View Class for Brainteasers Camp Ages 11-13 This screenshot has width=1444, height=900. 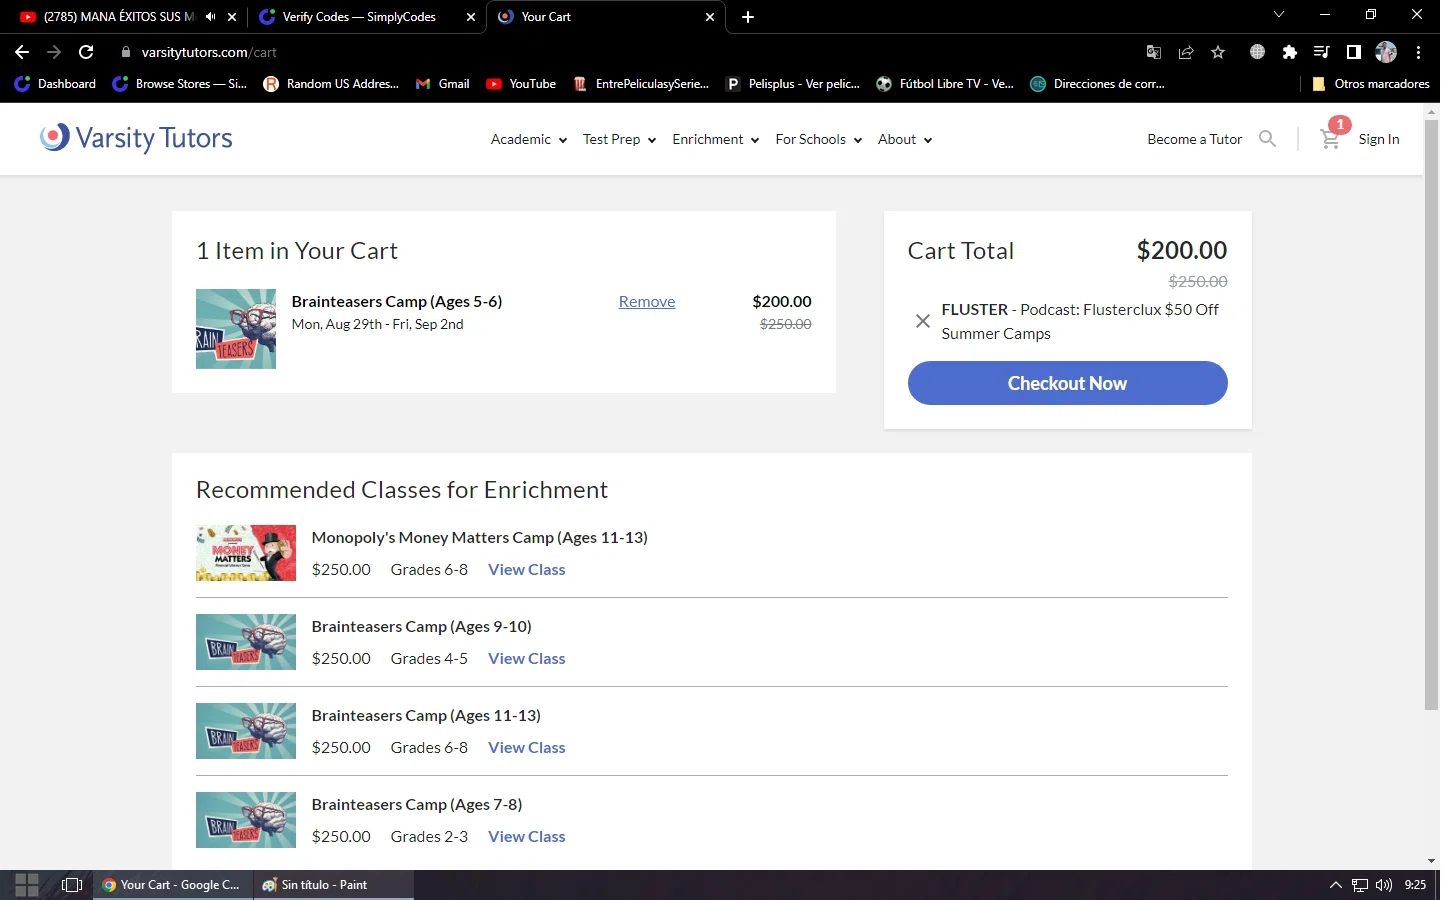(x=527, y=747)
